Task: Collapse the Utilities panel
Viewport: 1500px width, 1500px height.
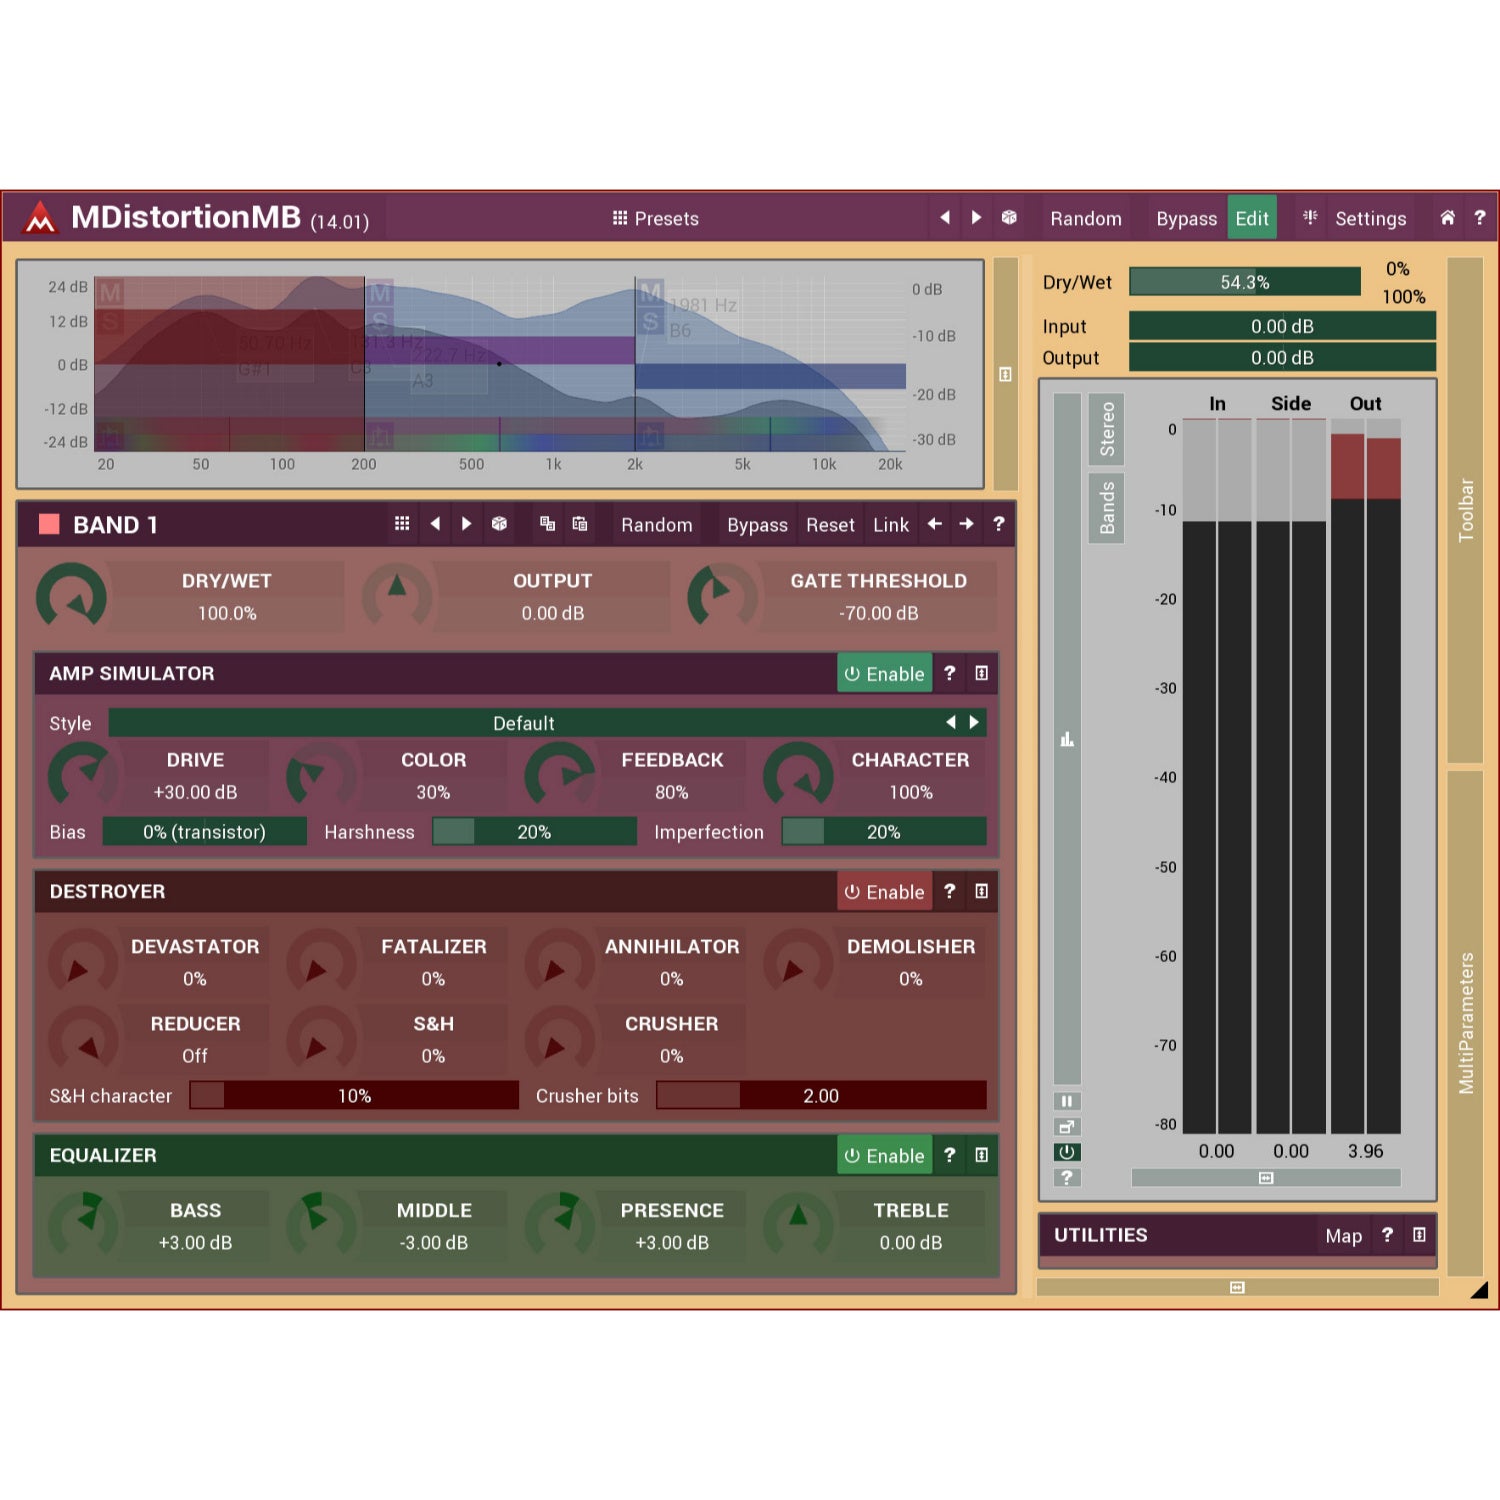Action: [1419, 1235]
